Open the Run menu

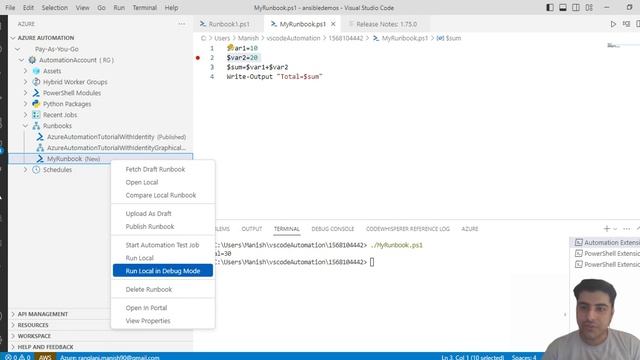pyautogui.click(x=119, y=8)
